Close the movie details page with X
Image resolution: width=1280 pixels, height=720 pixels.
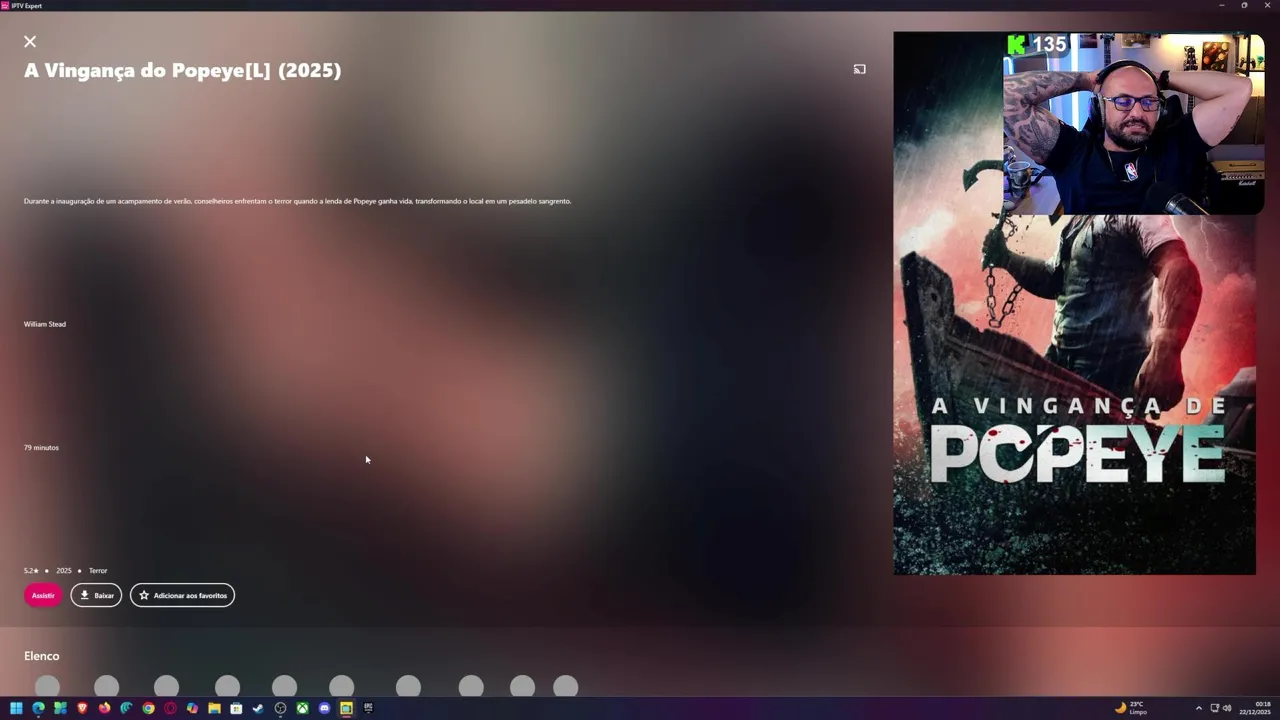(30, 42)
